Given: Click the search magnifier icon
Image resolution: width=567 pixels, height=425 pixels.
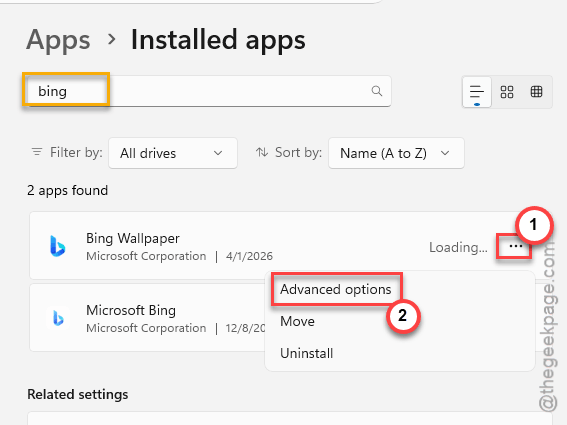Looking at the screenshot, I should click(x=376, y=91).
